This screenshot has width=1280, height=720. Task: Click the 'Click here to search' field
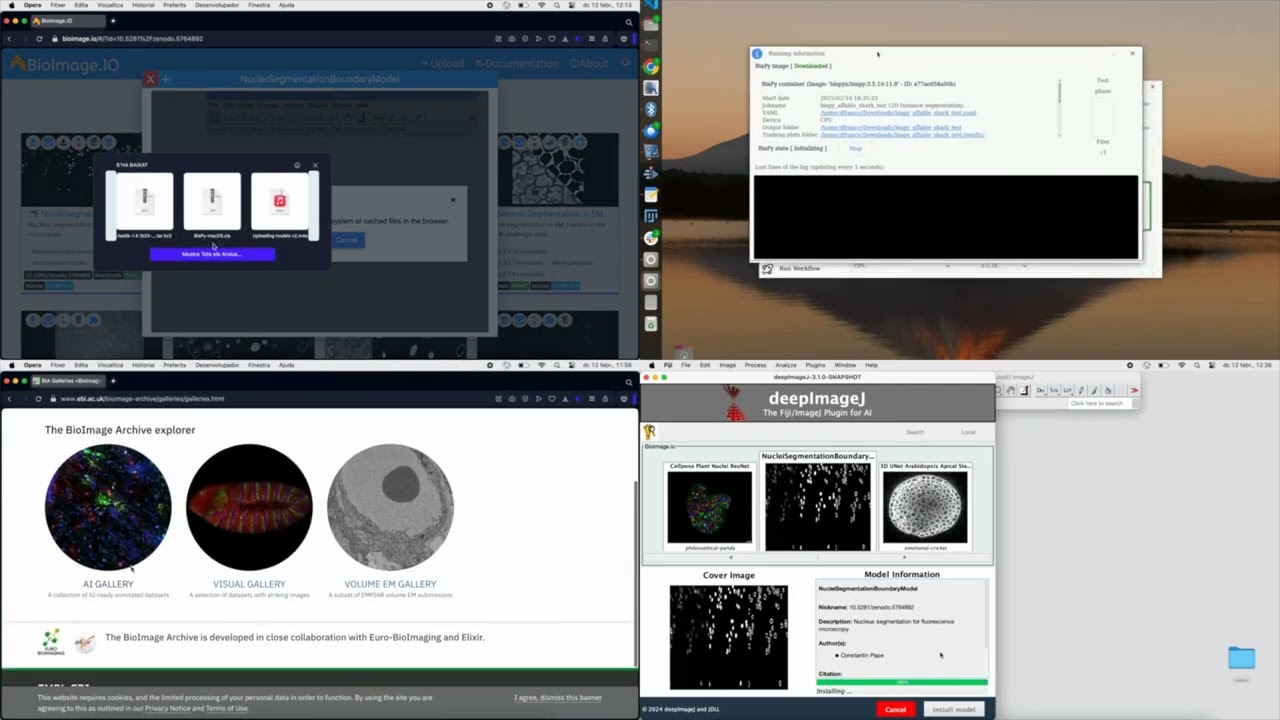pos(1096,403)
